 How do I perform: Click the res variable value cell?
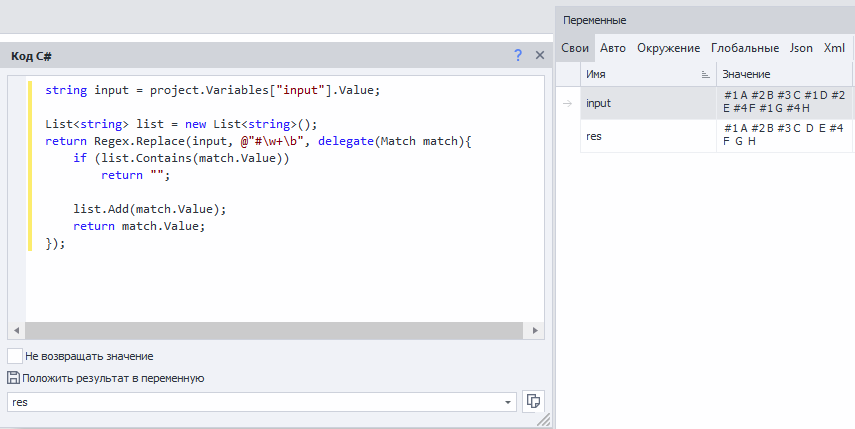pos(785,135)
